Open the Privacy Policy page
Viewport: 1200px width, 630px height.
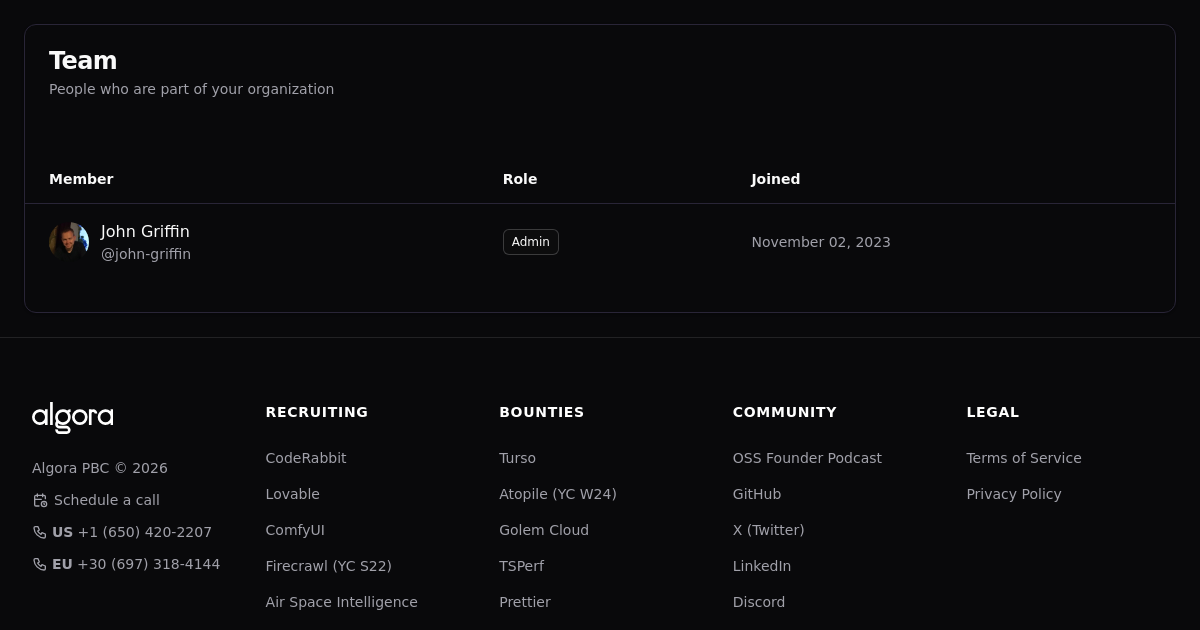[x=1013, y=494]
